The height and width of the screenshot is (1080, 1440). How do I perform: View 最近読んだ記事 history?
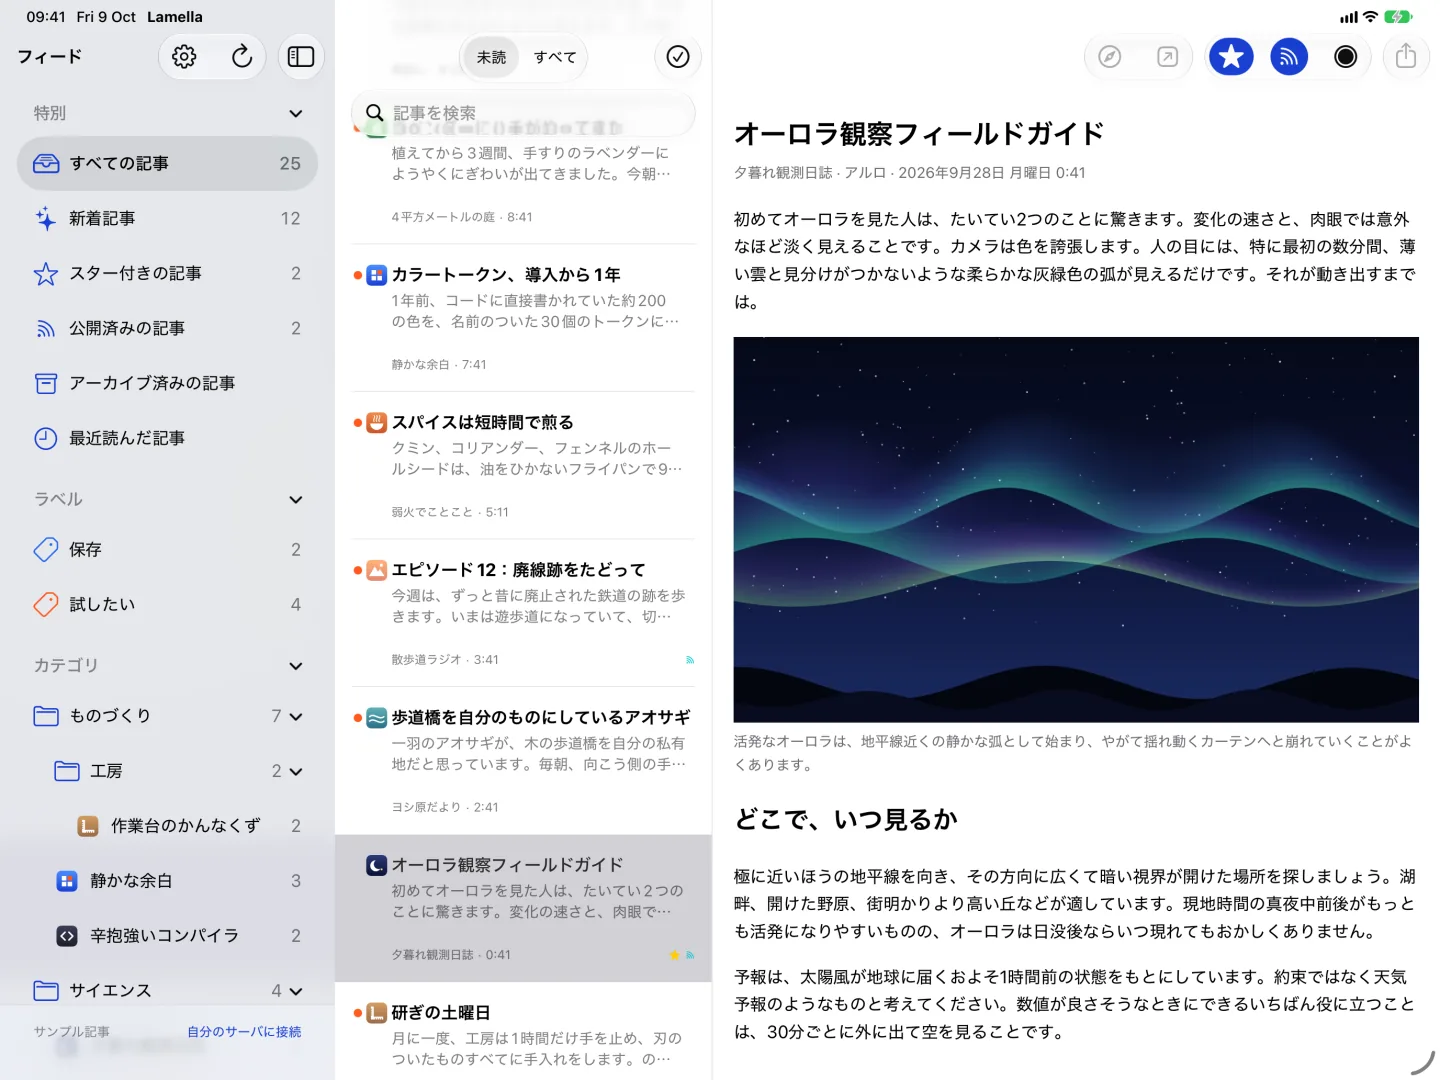click(168, 438)
